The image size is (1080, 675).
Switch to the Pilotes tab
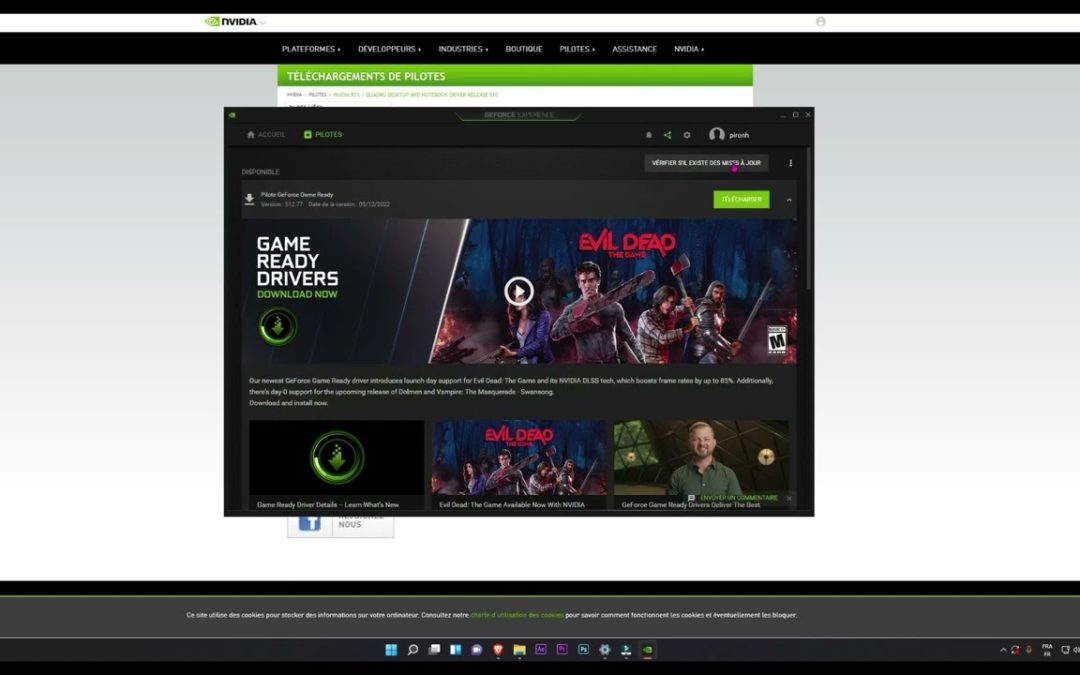tap(323, 135)
